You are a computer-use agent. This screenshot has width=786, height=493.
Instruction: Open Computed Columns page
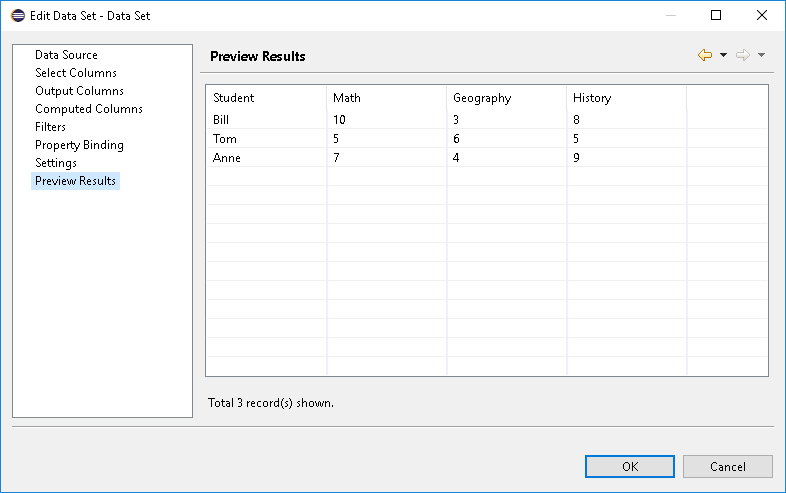(x=89, y=109)
